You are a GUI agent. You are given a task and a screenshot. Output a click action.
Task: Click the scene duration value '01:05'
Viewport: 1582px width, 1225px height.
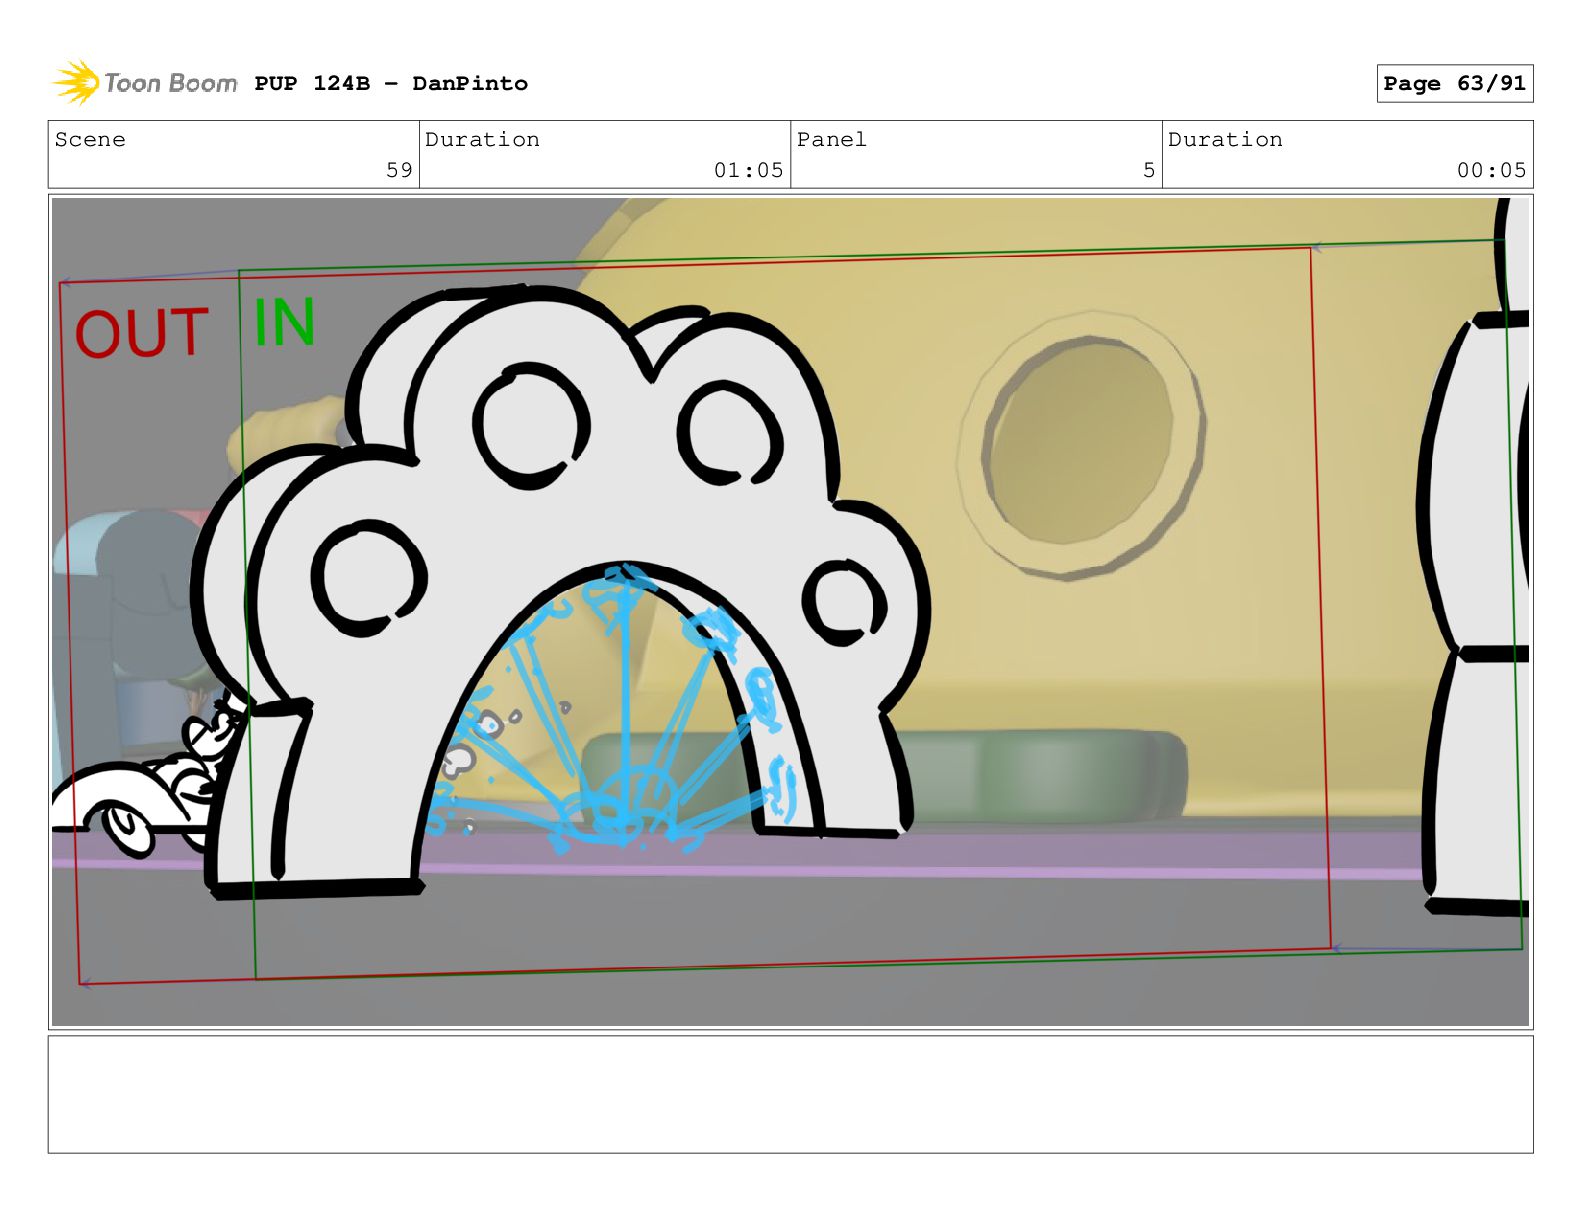click(x=748, y=170)
